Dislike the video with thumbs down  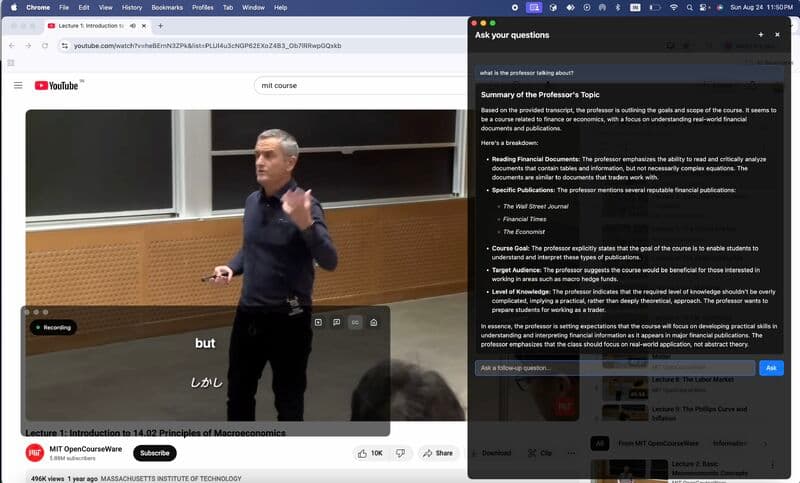click(x=400, y=453)
